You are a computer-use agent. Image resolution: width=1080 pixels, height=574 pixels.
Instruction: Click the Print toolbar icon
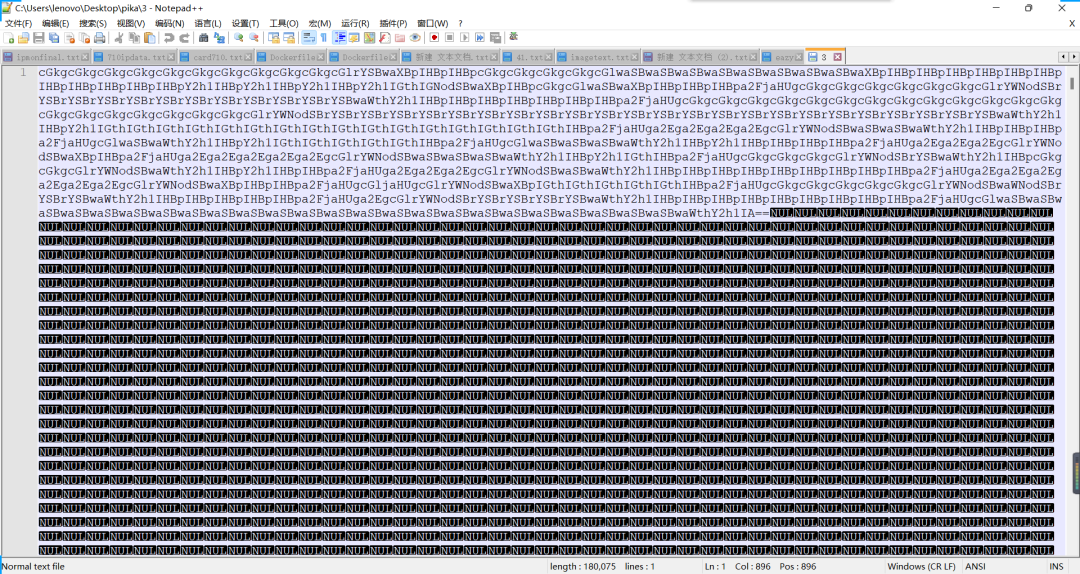100,38
